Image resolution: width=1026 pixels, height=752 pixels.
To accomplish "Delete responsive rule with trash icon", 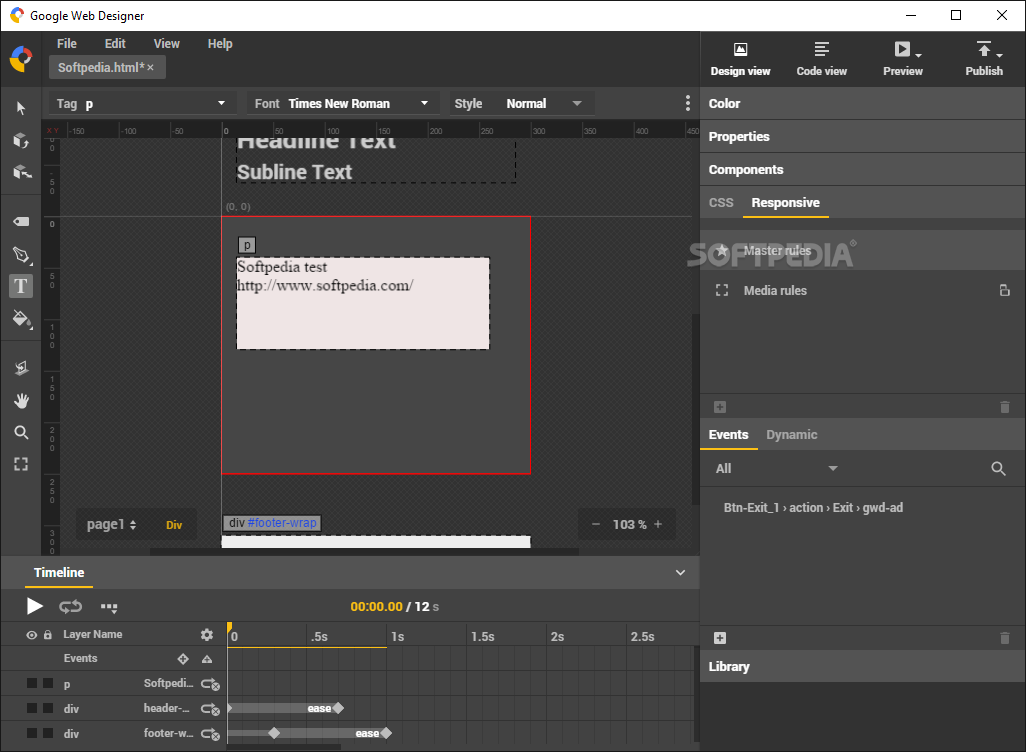I will (x=1005, y=407).
